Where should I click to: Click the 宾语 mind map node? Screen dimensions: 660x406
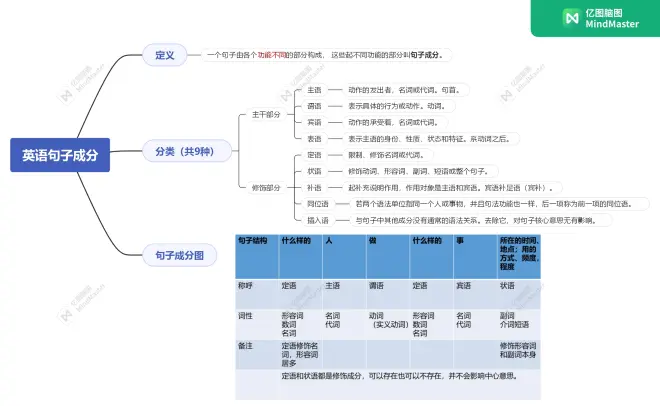coord(314,122)
